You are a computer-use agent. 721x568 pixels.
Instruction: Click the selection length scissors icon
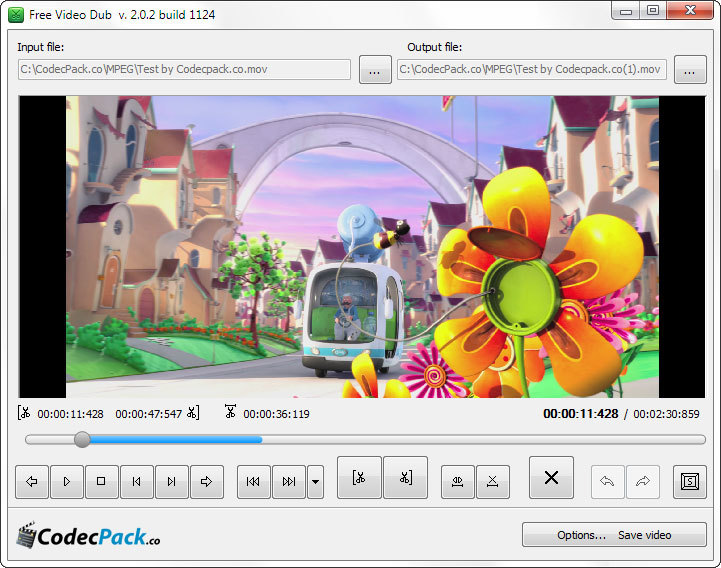(230, 411)
